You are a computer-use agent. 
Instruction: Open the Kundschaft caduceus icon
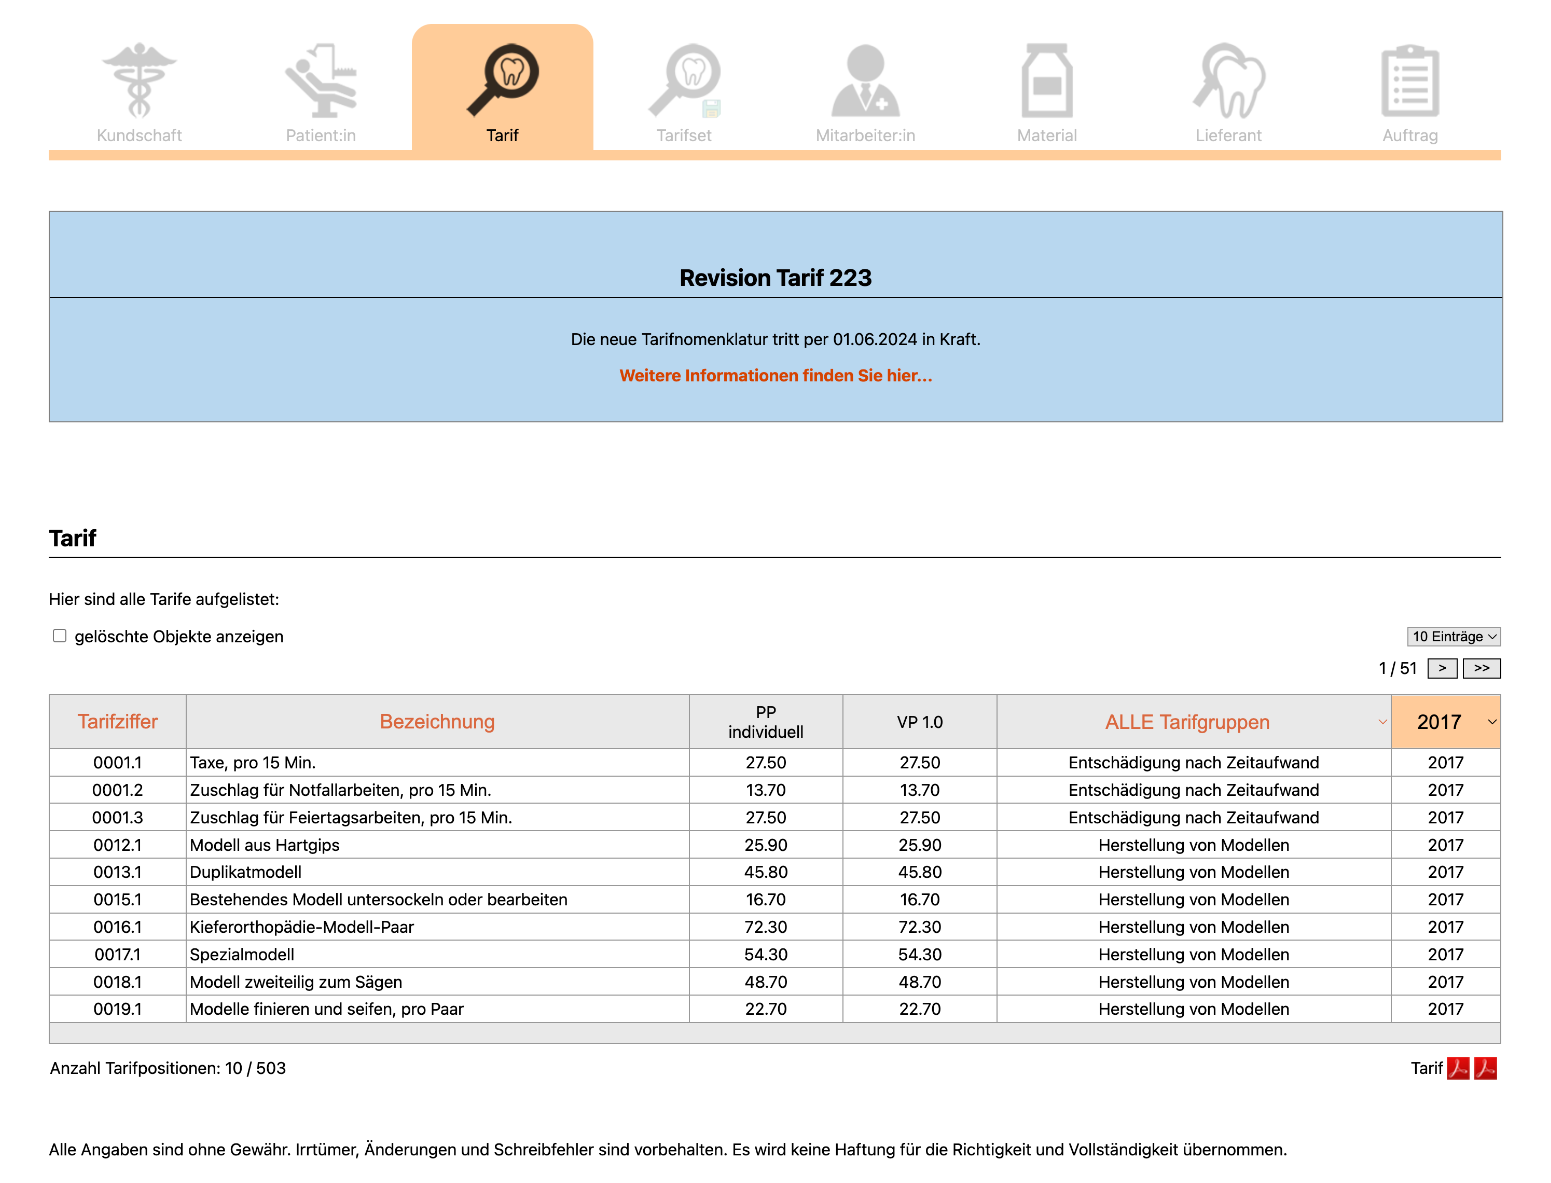click(139, 80)
